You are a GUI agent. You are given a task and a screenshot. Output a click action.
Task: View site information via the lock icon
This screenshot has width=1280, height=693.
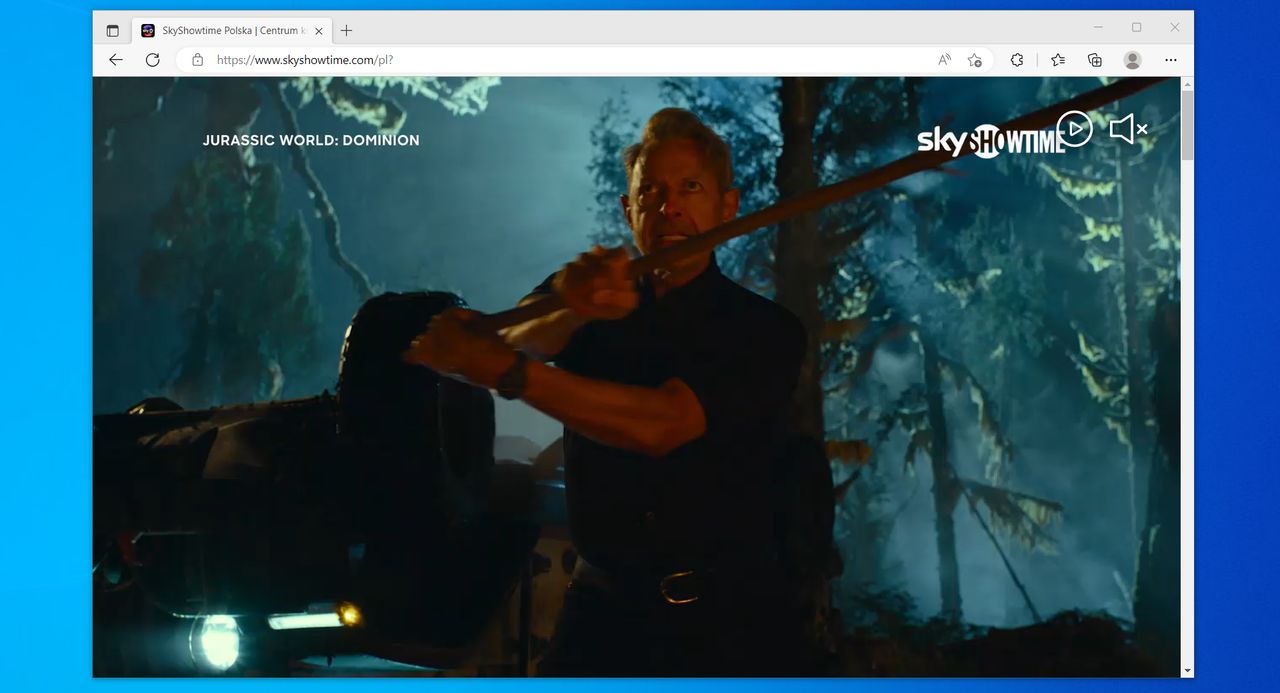pyautogui.click(x=198, y=60)
